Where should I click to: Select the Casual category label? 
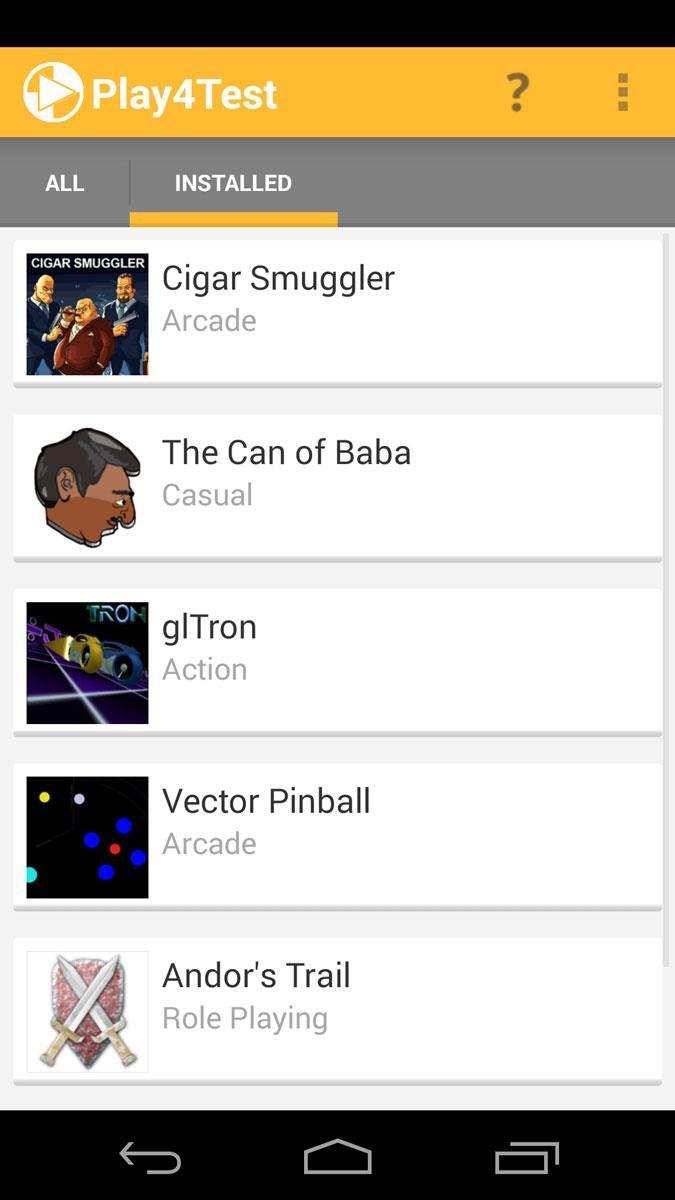coord(207,494)
